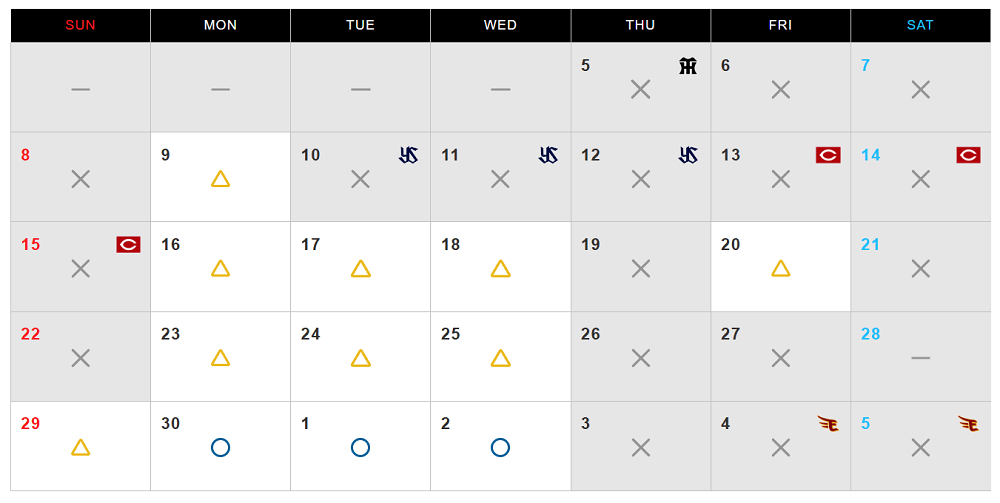Click the Swallows logo on the 10th

tap(408, 155)
